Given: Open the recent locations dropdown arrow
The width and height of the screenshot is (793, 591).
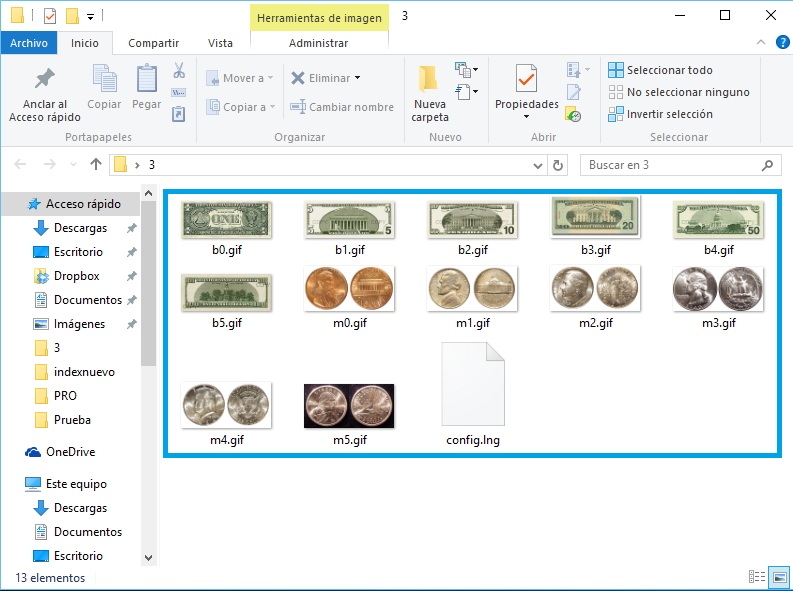Looking at the screenshot, I should coord(73,165).
